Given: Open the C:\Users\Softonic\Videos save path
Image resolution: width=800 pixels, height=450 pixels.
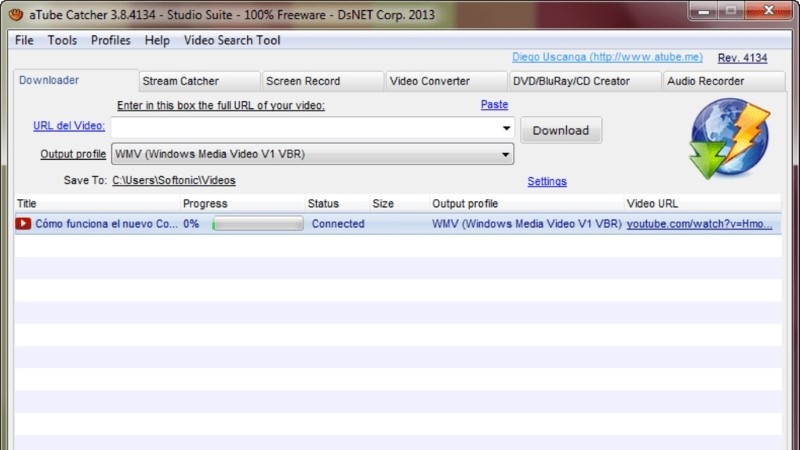Looking at the screenshot, I should click(x=174, y=180).
